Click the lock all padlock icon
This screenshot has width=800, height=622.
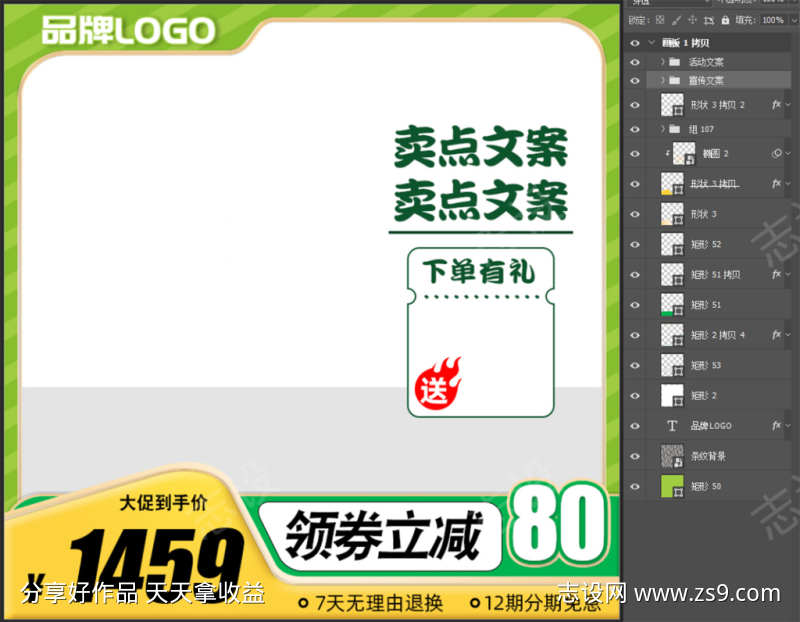[x=724, y=20]
